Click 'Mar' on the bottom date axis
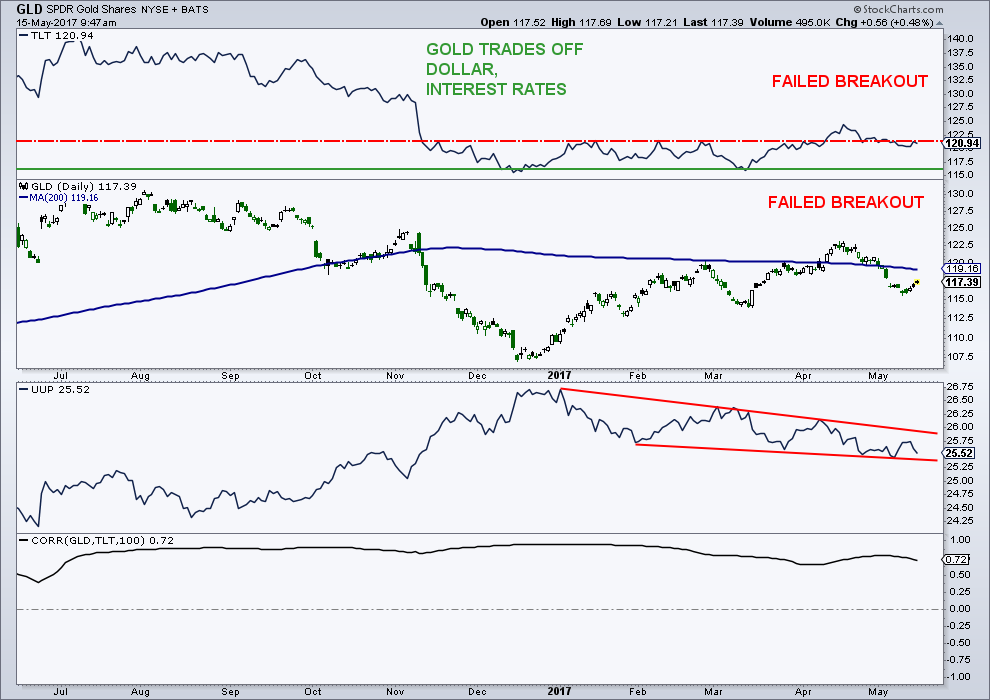 pyautogui.click(x=713, y=692)
